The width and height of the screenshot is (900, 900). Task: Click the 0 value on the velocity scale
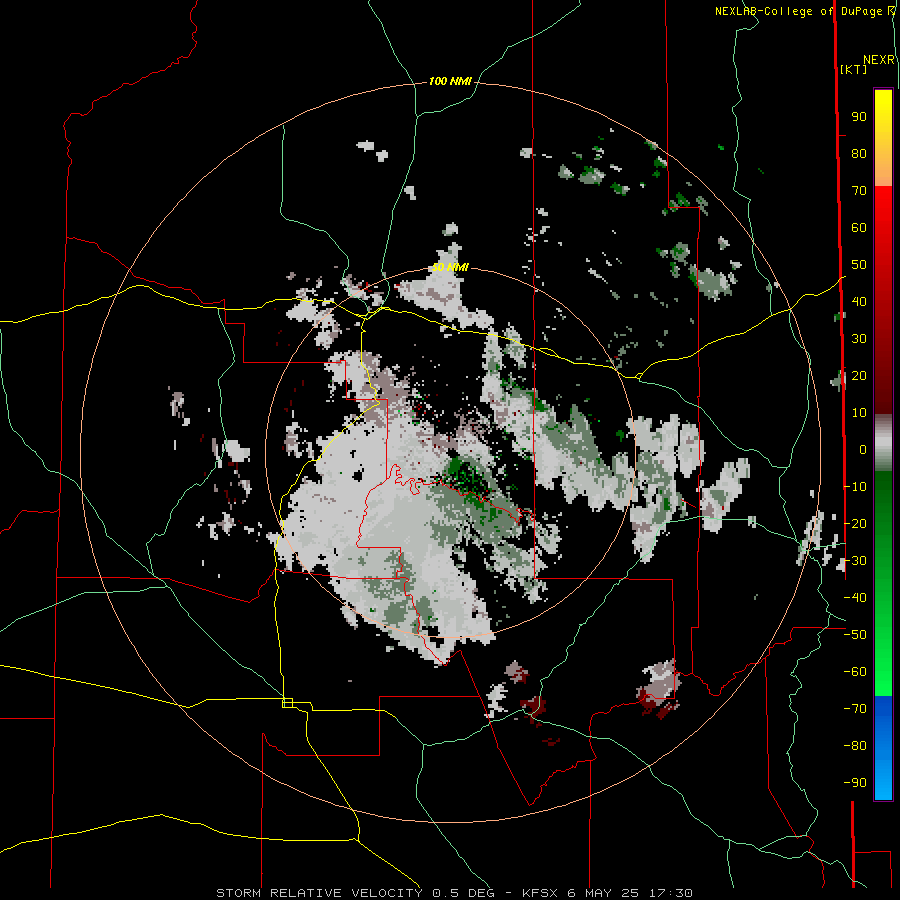click(863, 450)
